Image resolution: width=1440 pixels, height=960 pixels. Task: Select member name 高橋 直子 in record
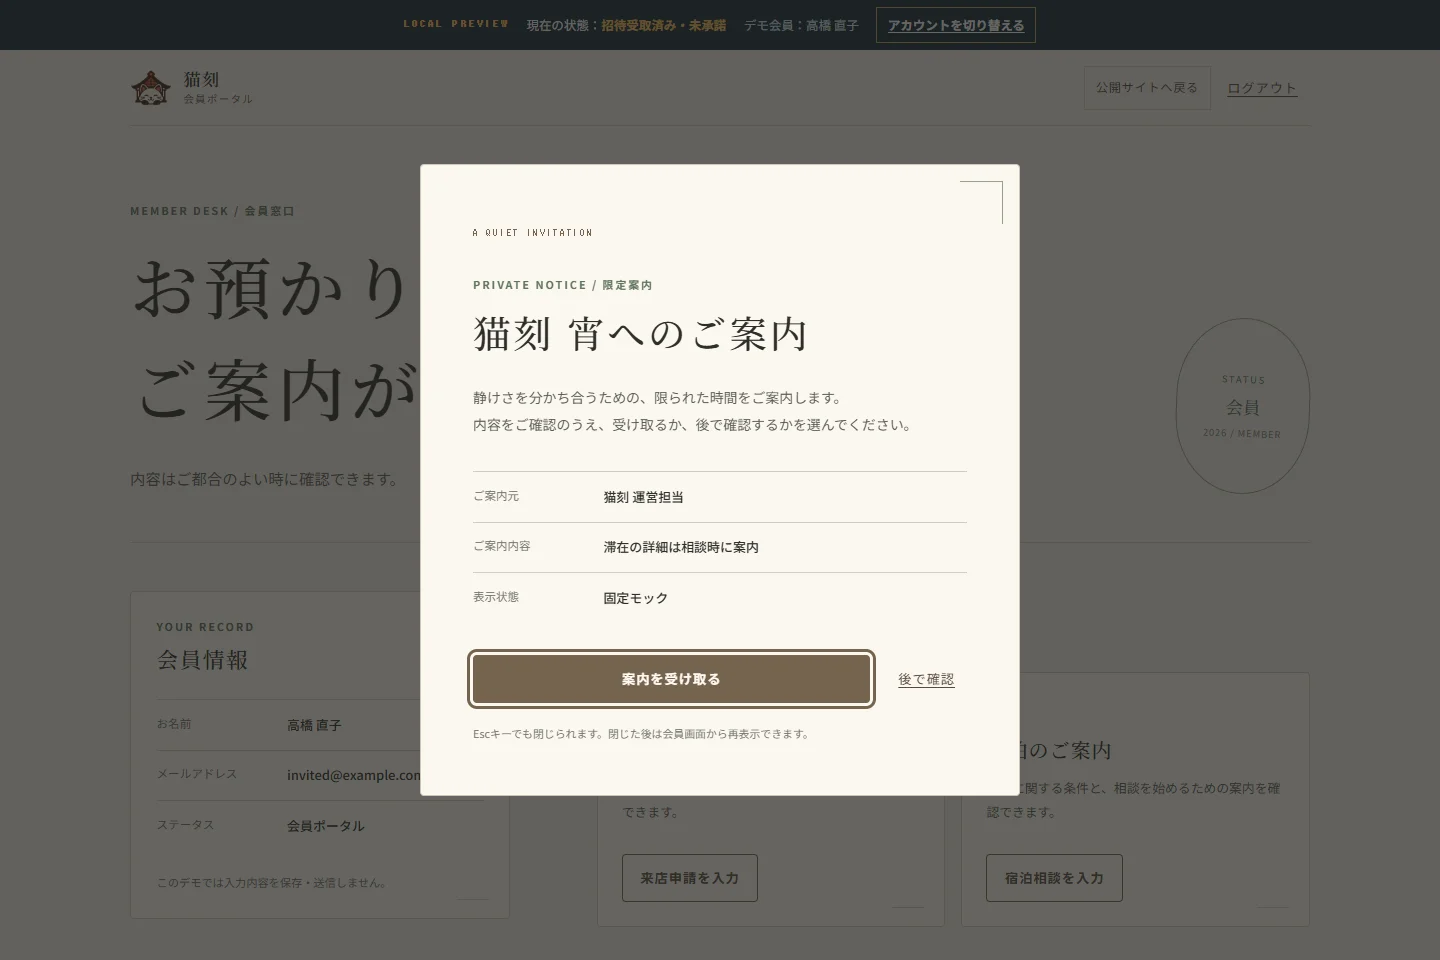point(314,725)
